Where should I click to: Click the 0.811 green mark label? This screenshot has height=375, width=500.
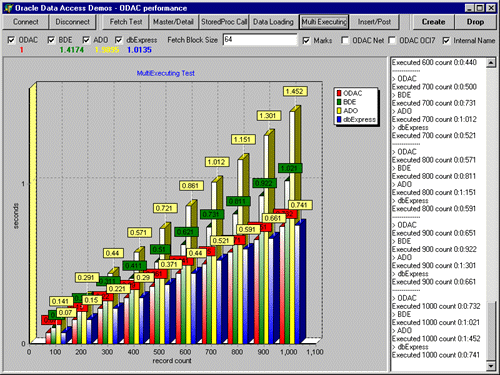[238, 201]
